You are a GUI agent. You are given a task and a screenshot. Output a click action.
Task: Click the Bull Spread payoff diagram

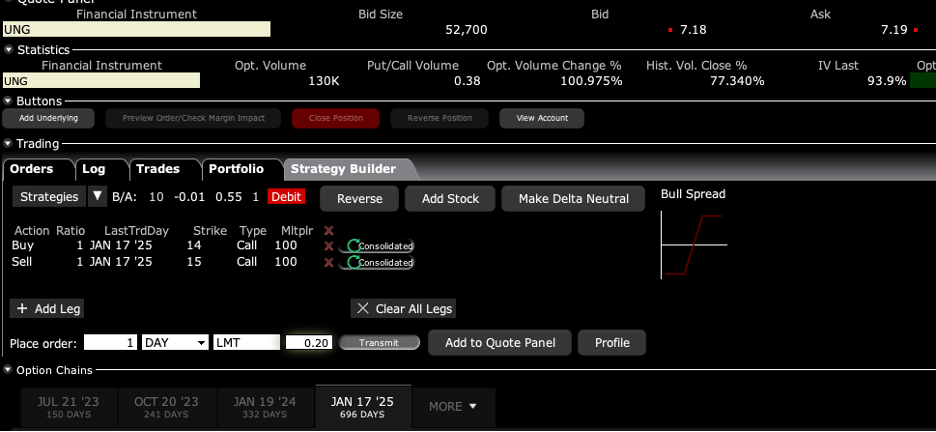[x=694, y=245]
